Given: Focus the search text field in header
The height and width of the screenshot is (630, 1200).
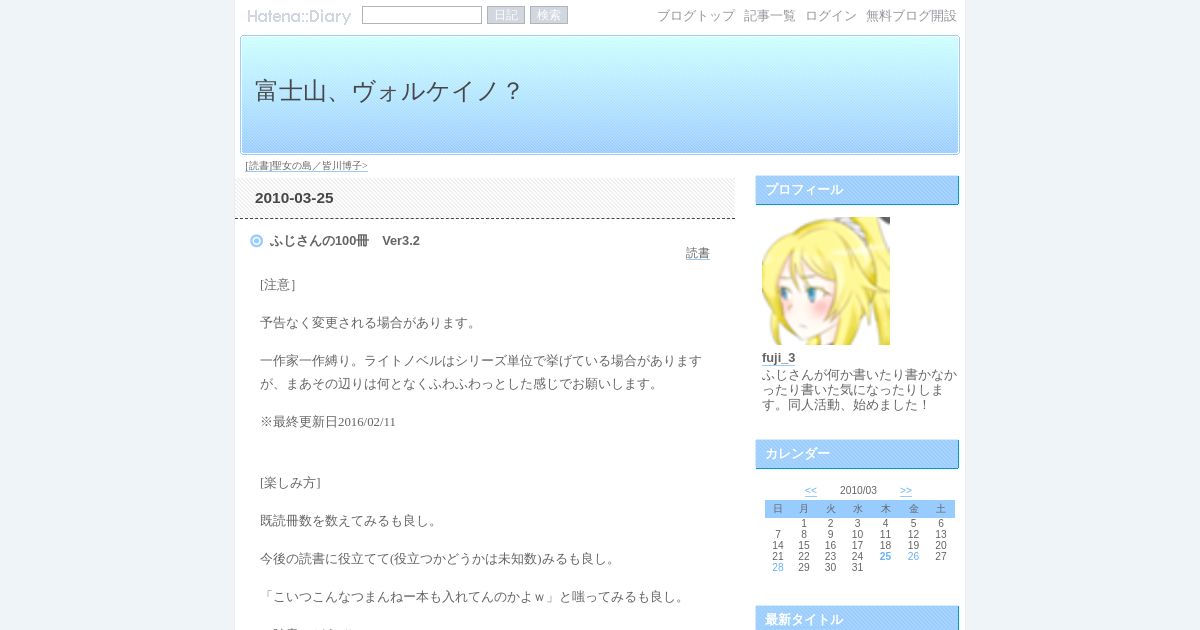Looking at the screenshot, I should pyautogui.click(x=422, y=15).
